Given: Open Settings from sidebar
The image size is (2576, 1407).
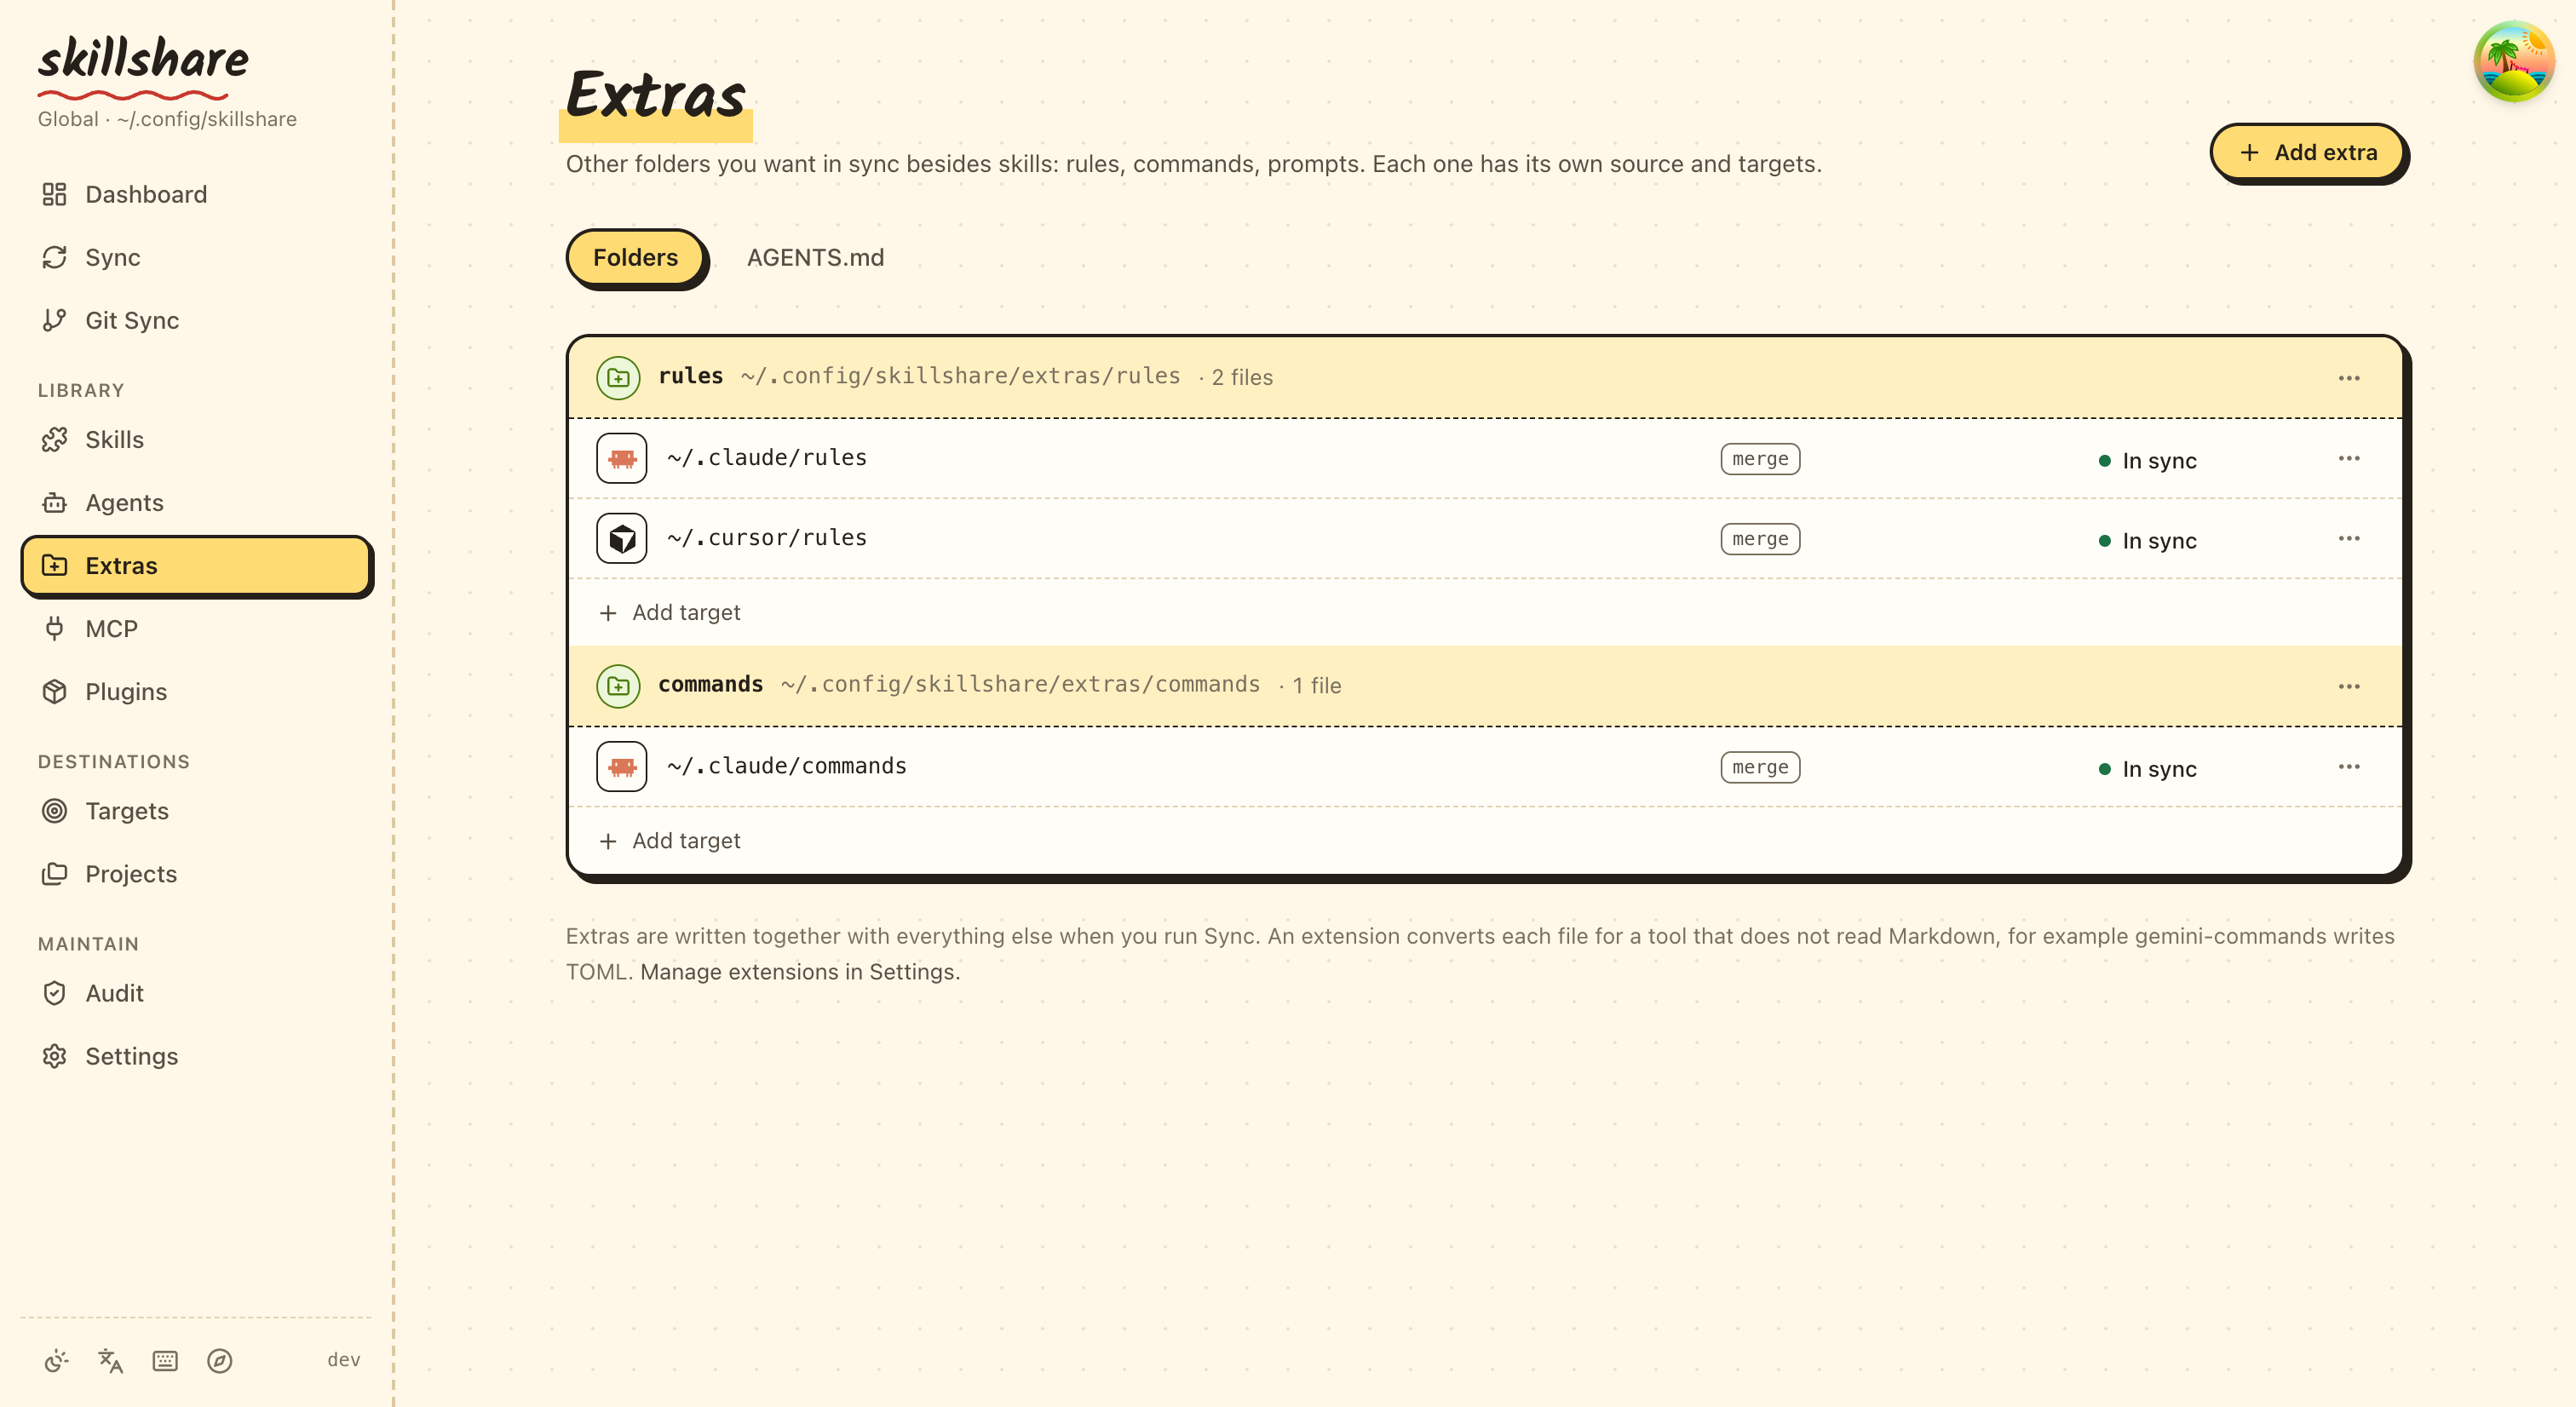Looking at the screenshot, I should [196, 1056].
